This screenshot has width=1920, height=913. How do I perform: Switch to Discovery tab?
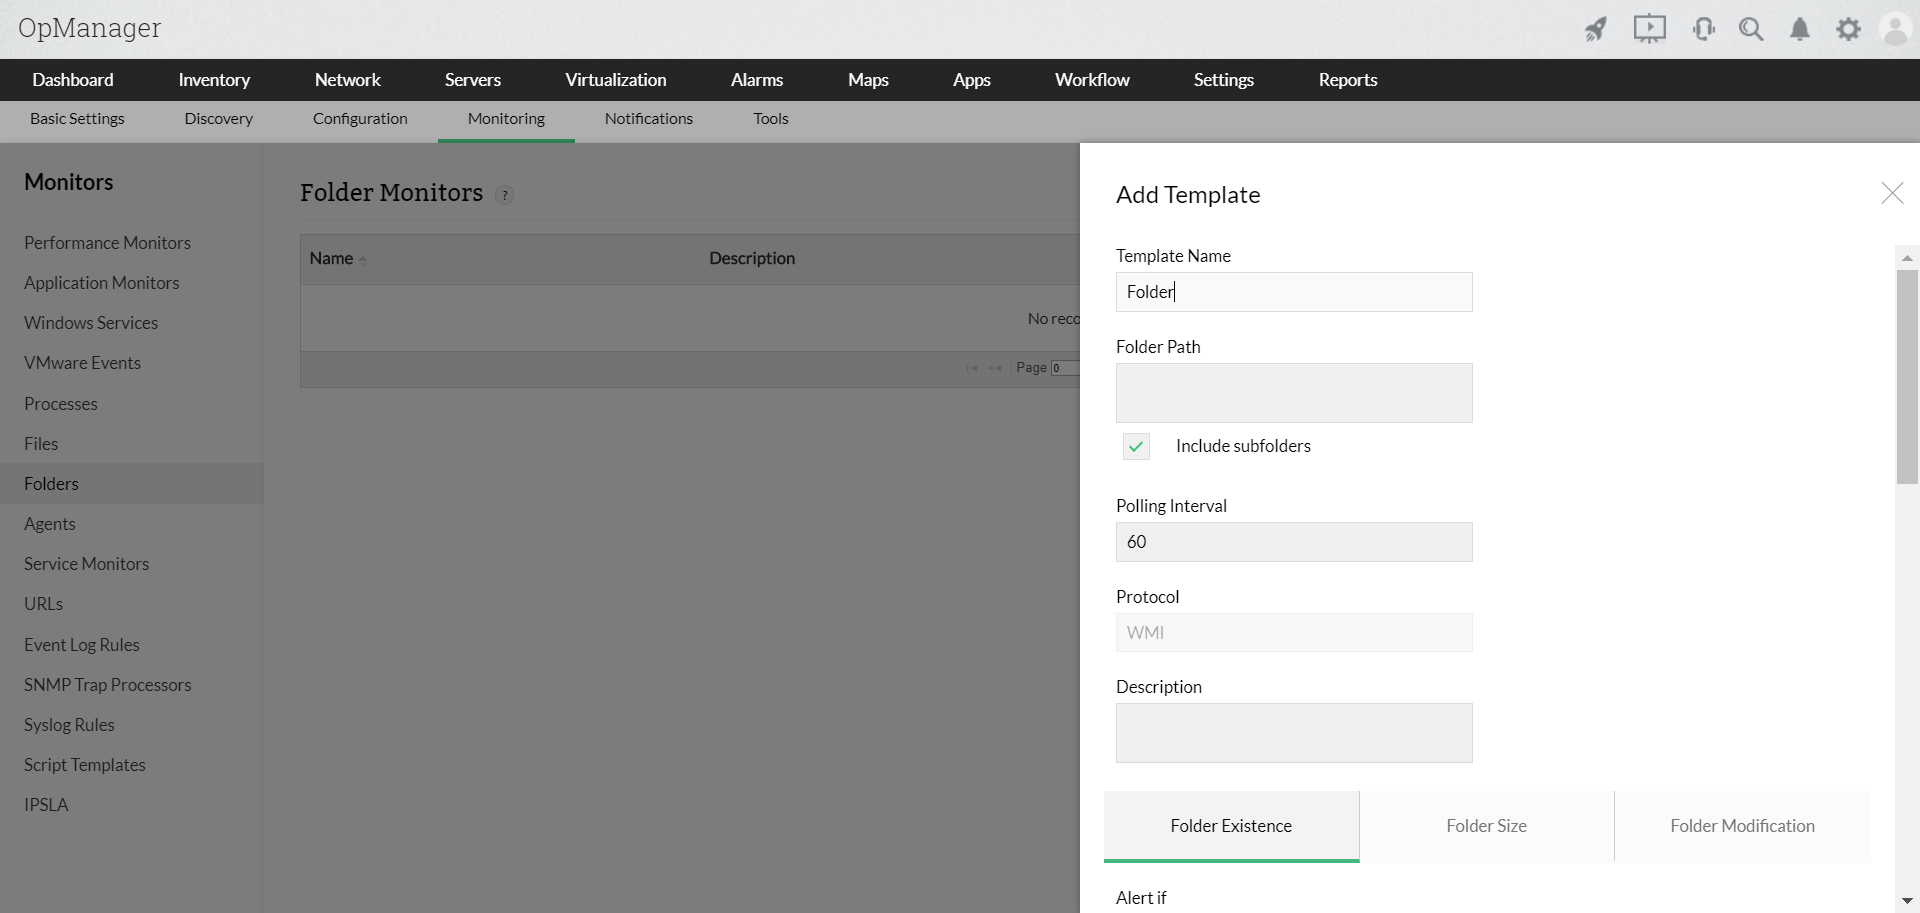[219, 119]
